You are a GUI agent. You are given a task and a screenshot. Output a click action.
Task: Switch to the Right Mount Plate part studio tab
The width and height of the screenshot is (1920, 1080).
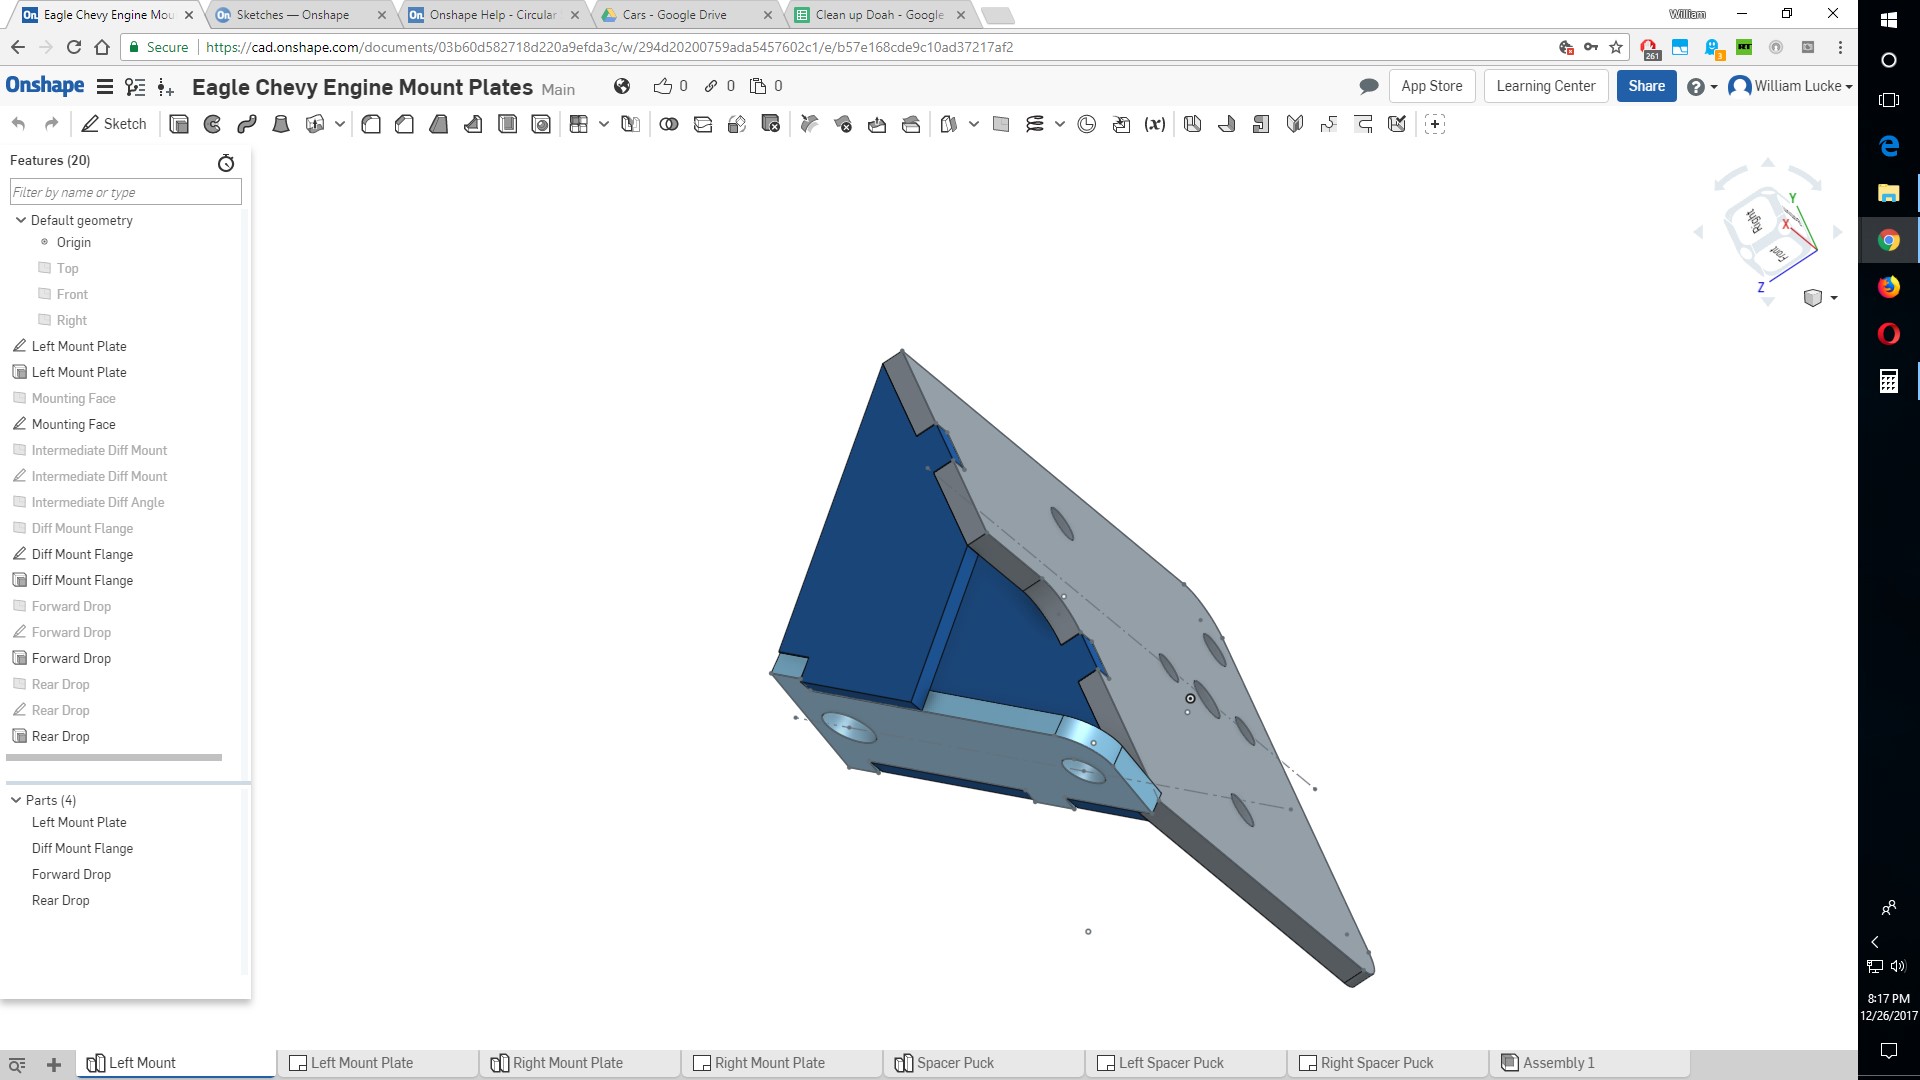tap(567, 1063)
